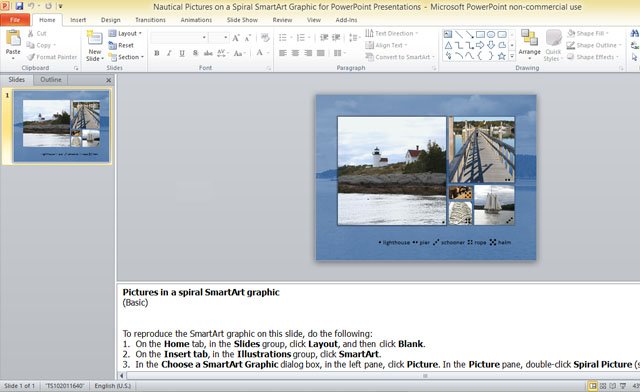
Task: Switch to the Insert tab
Action: (78, 20)
